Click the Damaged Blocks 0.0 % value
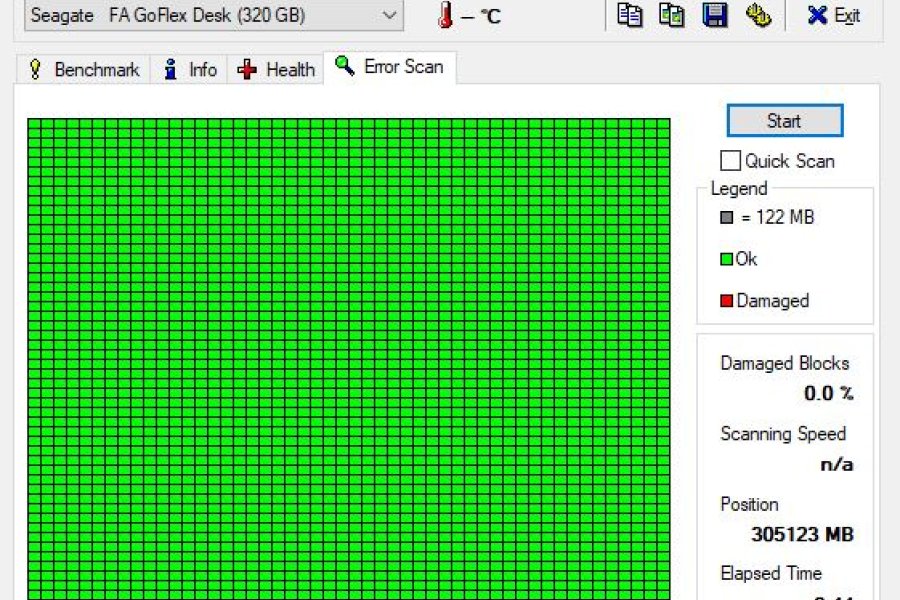Image resolution: width=900 pixels, height=600 pixels. [828, 393]
